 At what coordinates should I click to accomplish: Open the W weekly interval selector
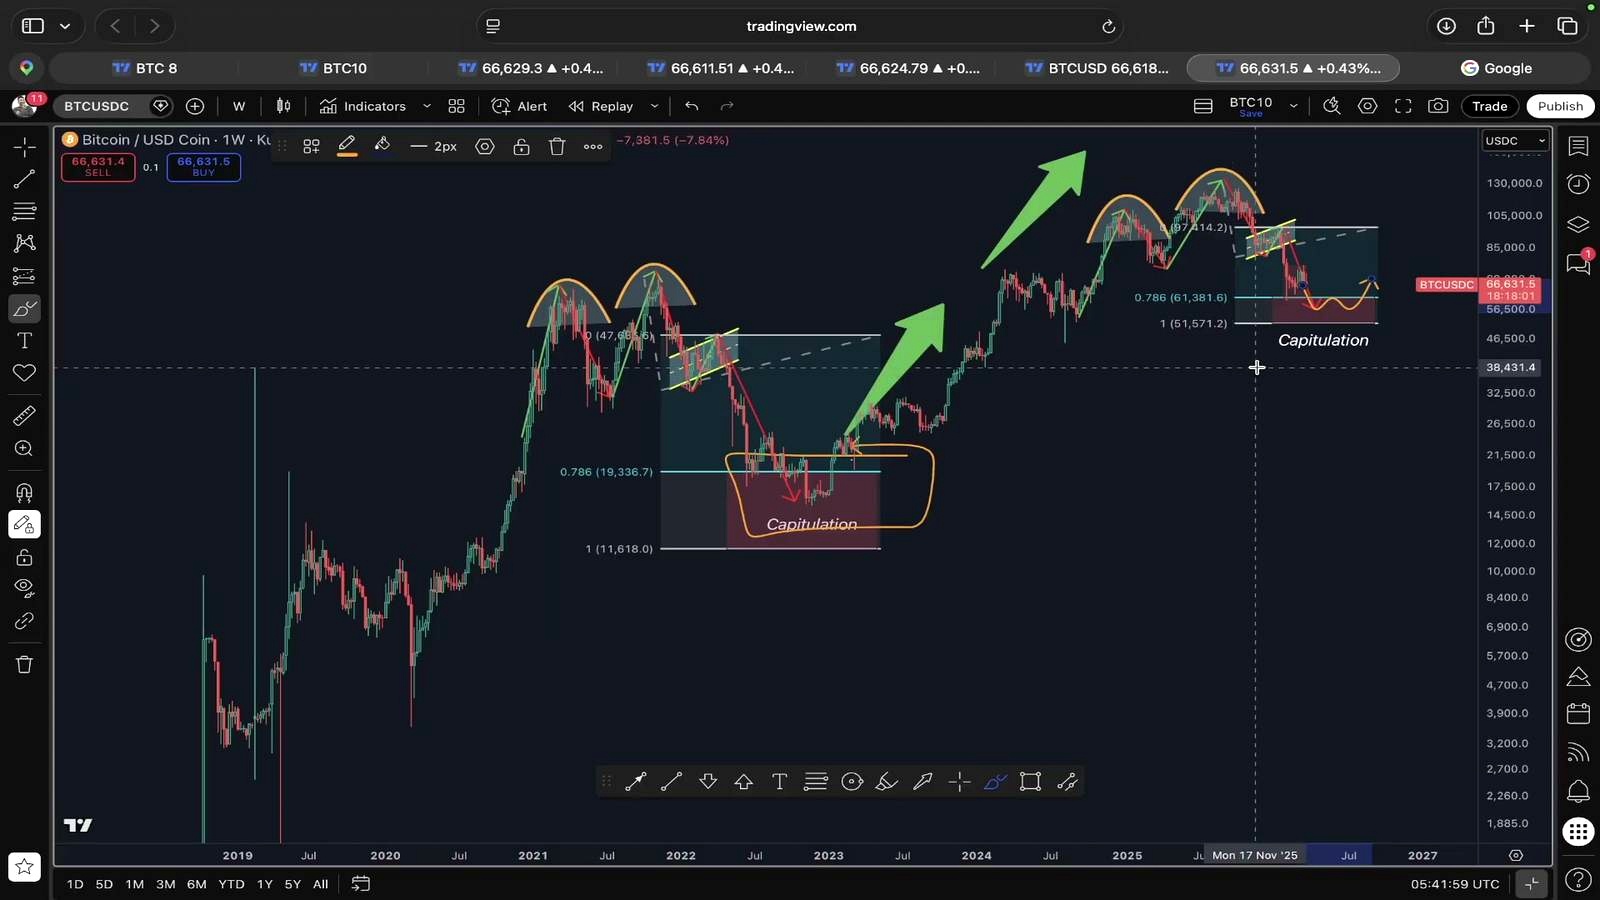point(239,106)
